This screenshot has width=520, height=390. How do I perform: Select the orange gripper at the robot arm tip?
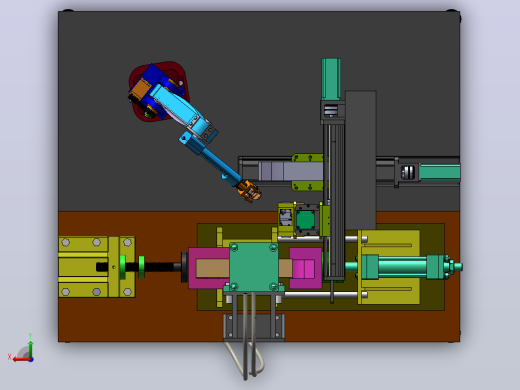[x=250, y=191]
